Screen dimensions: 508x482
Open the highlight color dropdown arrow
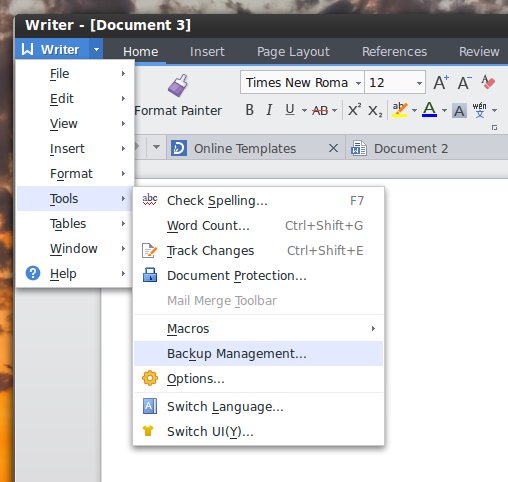tap(414, 110)
